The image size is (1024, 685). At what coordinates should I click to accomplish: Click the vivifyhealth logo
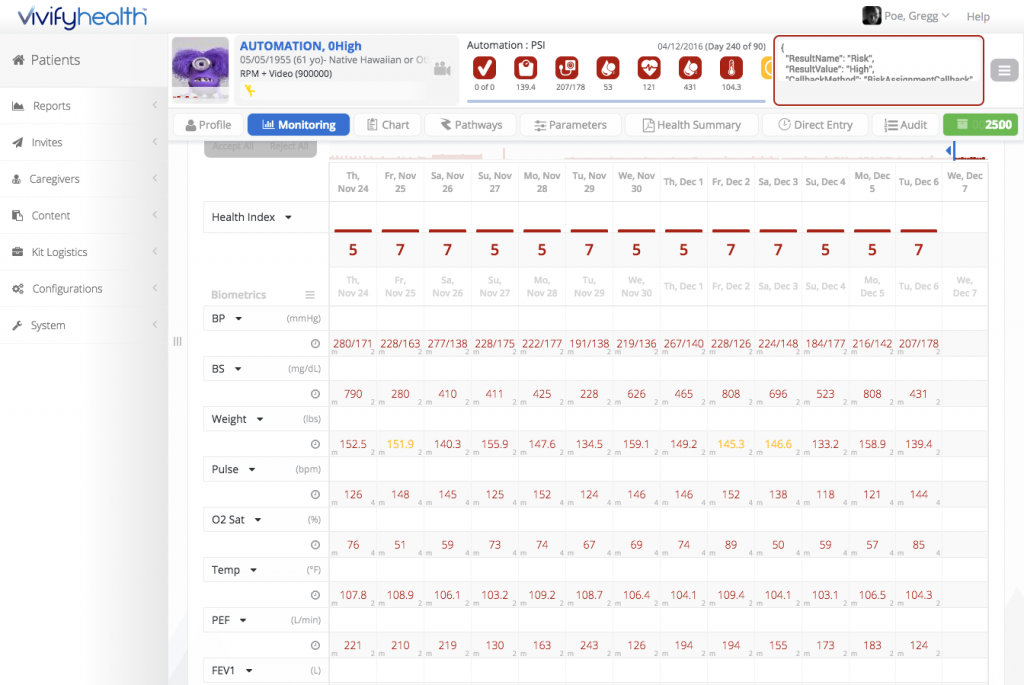point(82,16)
